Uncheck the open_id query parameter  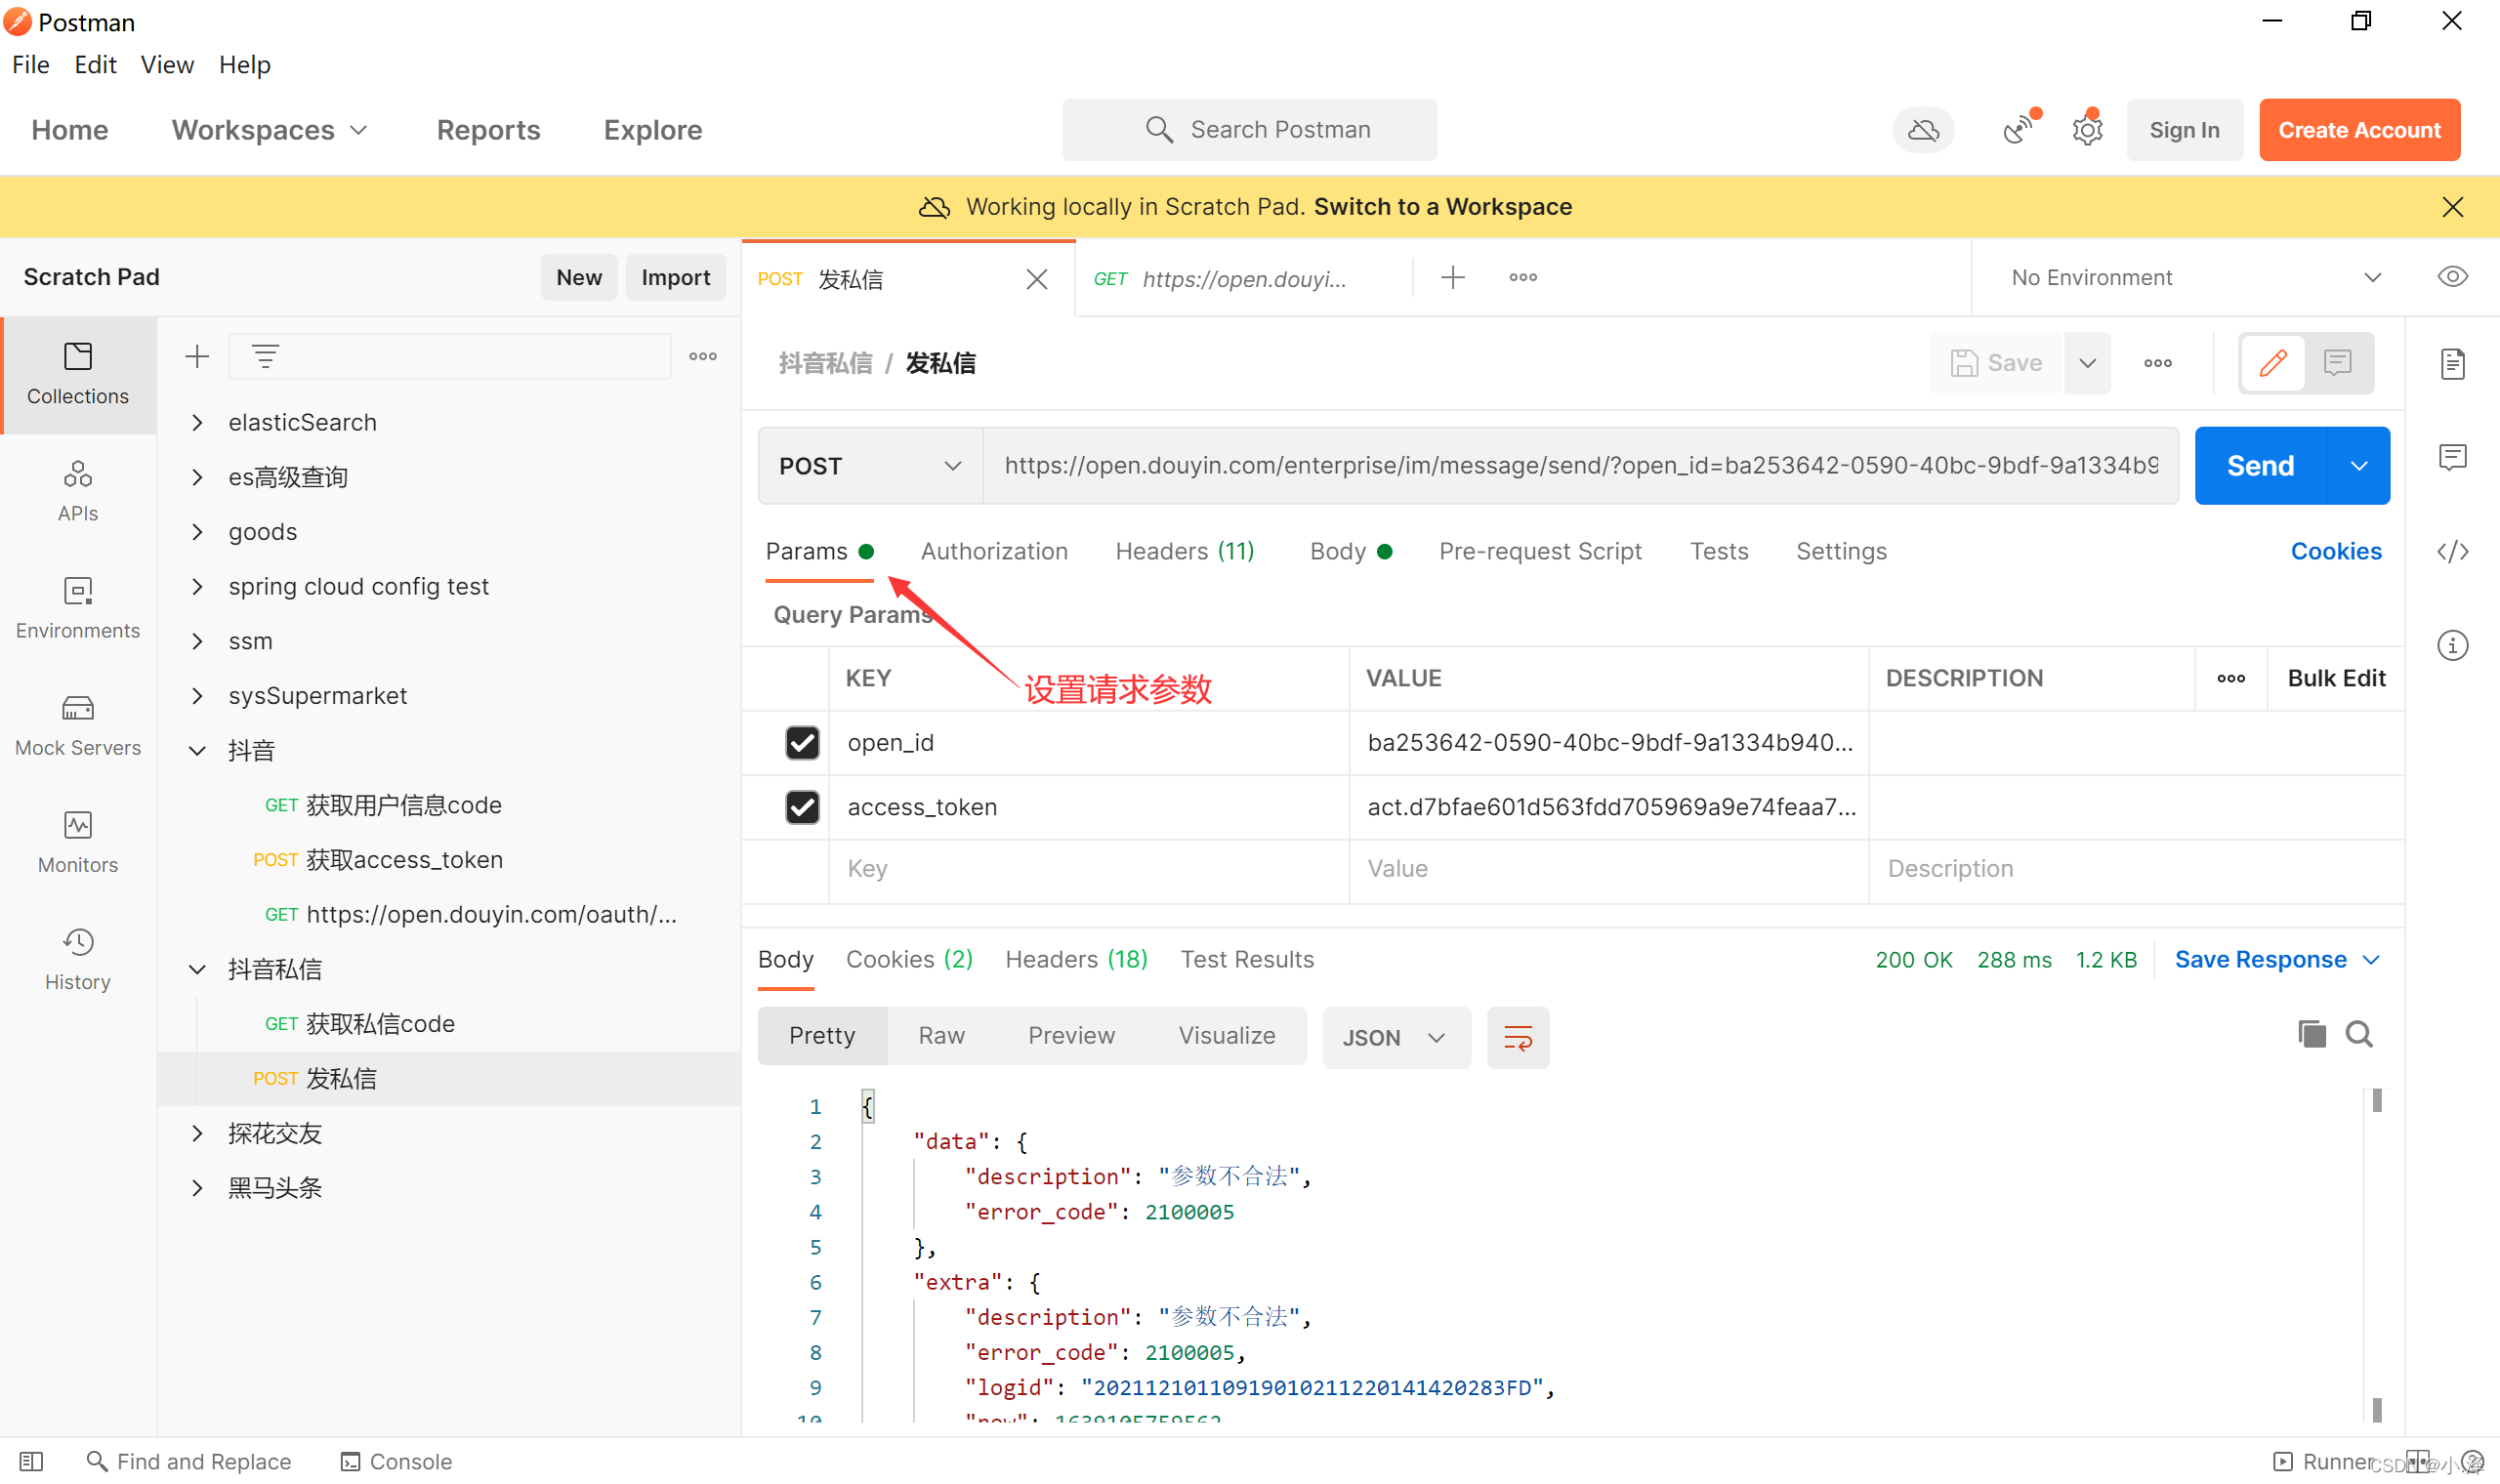(x=802, y=743)
